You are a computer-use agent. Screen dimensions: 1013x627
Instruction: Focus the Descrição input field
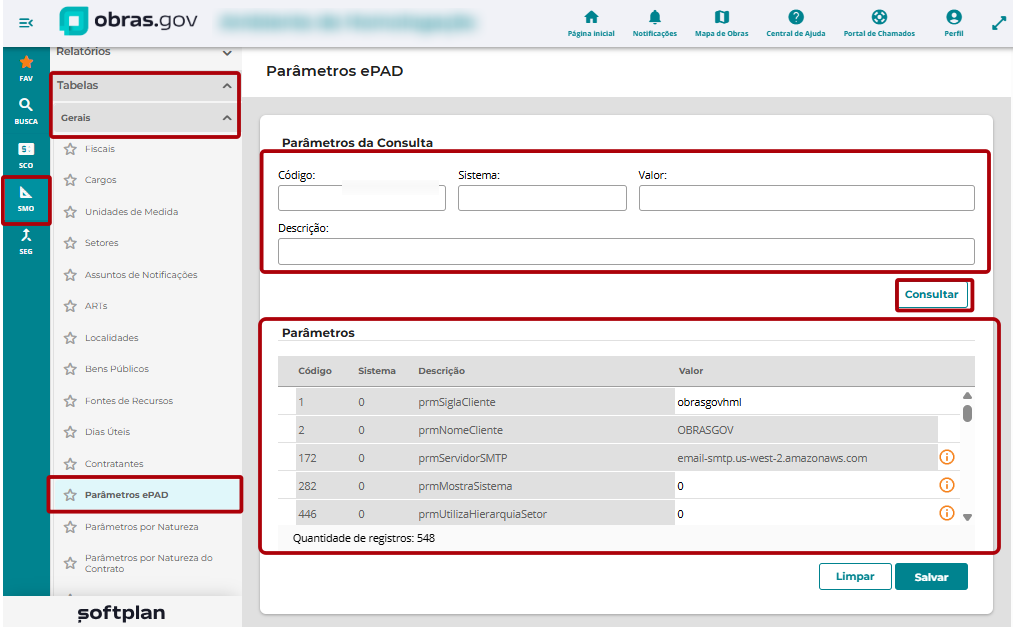point(626,251)
